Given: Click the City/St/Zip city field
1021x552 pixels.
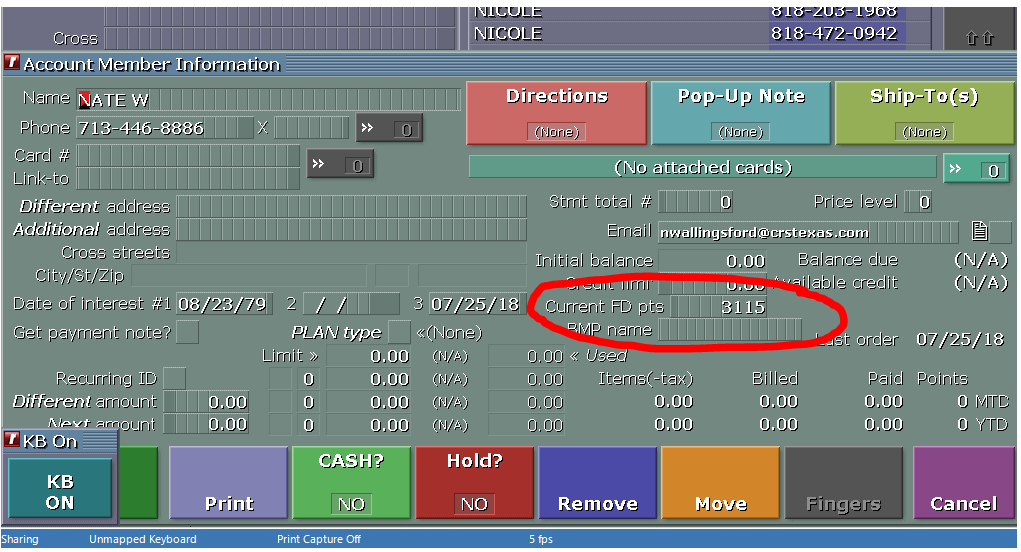Looking at the screenshot, I should click(x=249, y=276).
